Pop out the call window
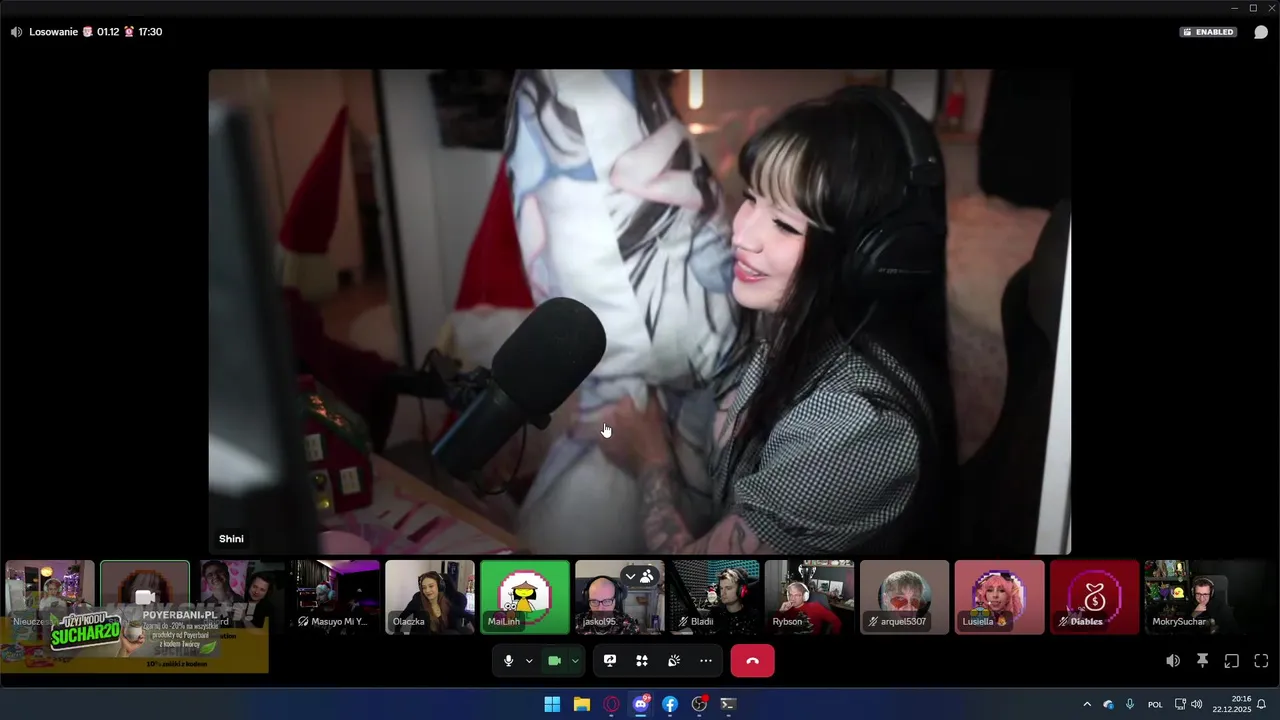The image size is (1280, 720). [x=1232, y=661]
